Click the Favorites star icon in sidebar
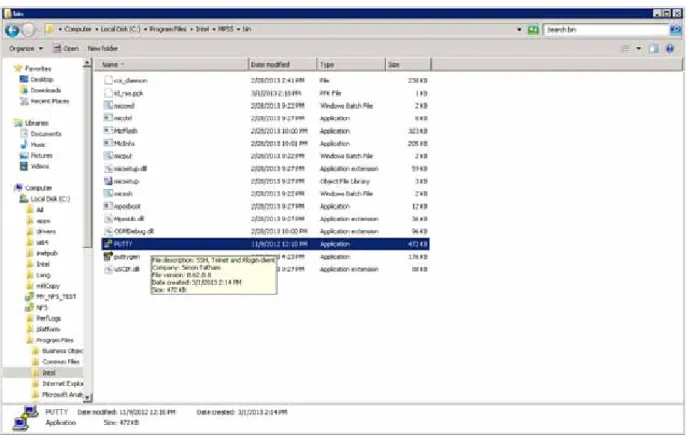 point(18,69)
